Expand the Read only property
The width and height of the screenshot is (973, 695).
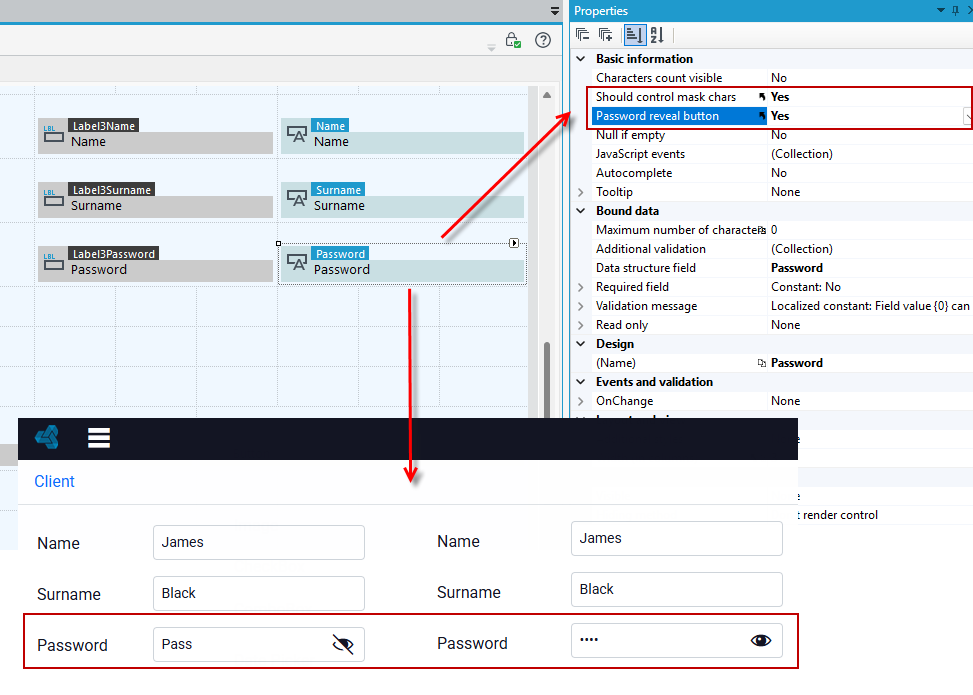click(581, 325)
